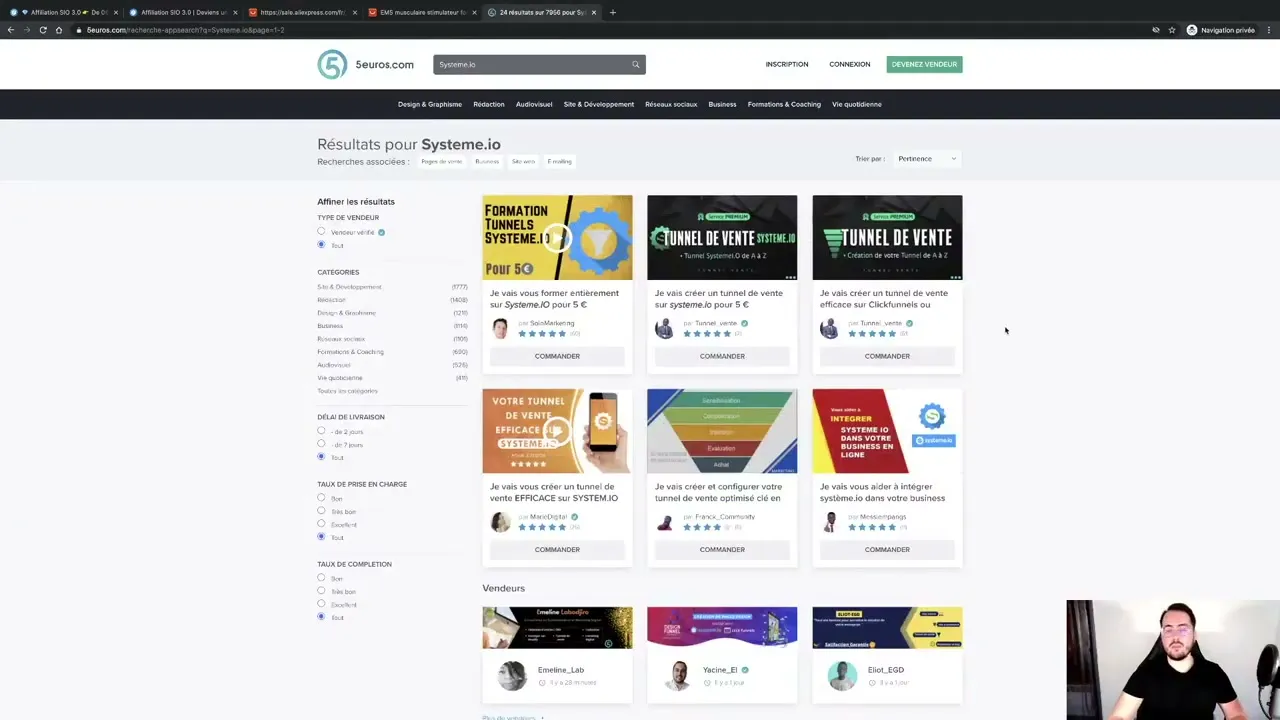Click the INSCRIPTION link
The width and height of the screenshot is (1280, 720).
(x=787, y=64)
